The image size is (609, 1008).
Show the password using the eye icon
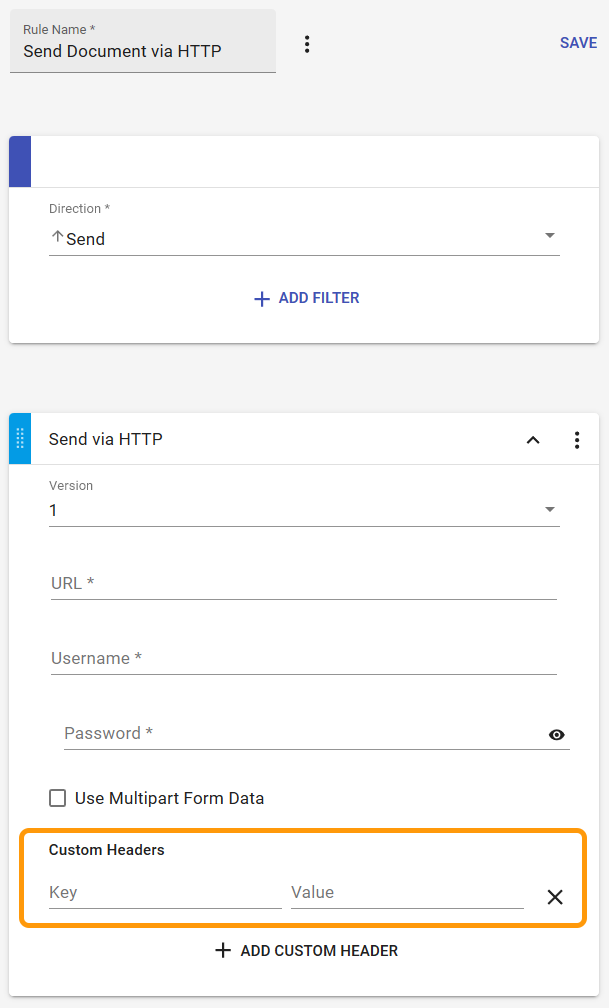(x=557, y=734)
